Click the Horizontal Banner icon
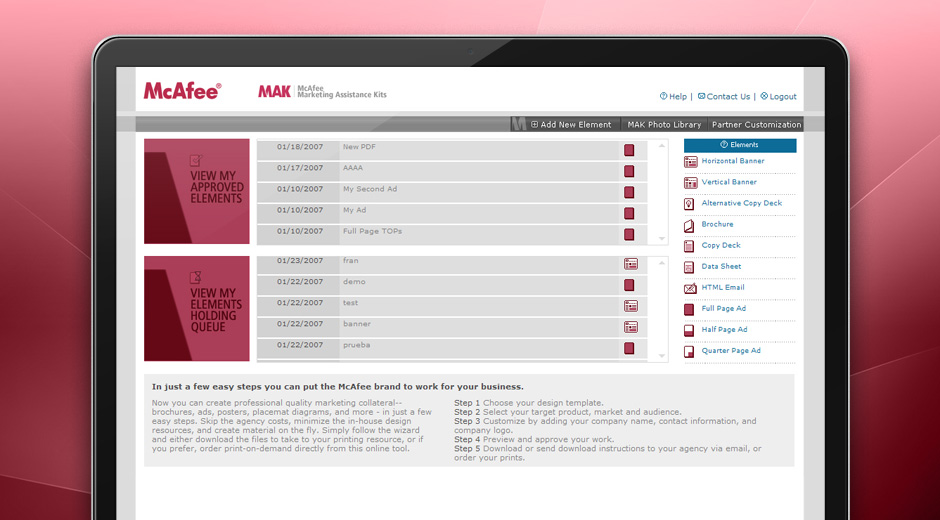 pyautogui.click(x=691, y=162)
